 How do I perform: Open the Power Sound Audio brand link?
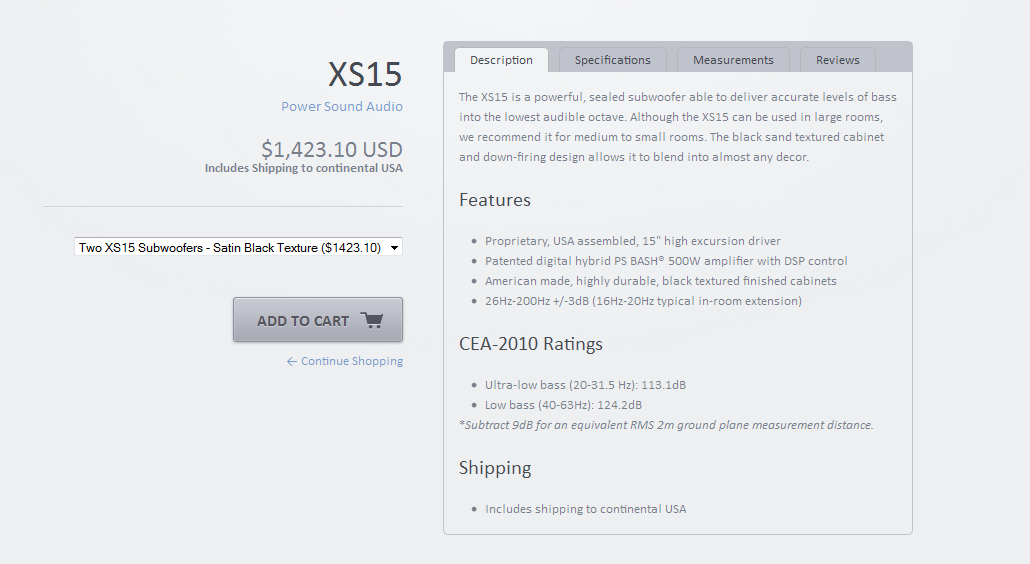click(x=342, y=106)
